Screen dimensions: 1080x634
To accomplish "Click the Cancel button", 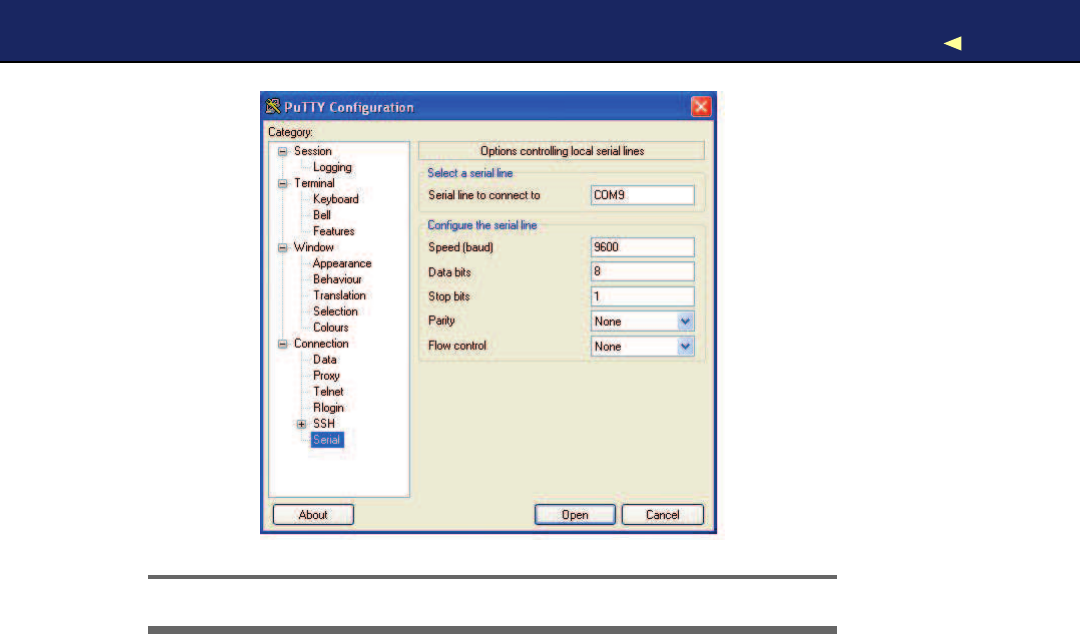I will (663, 515).
